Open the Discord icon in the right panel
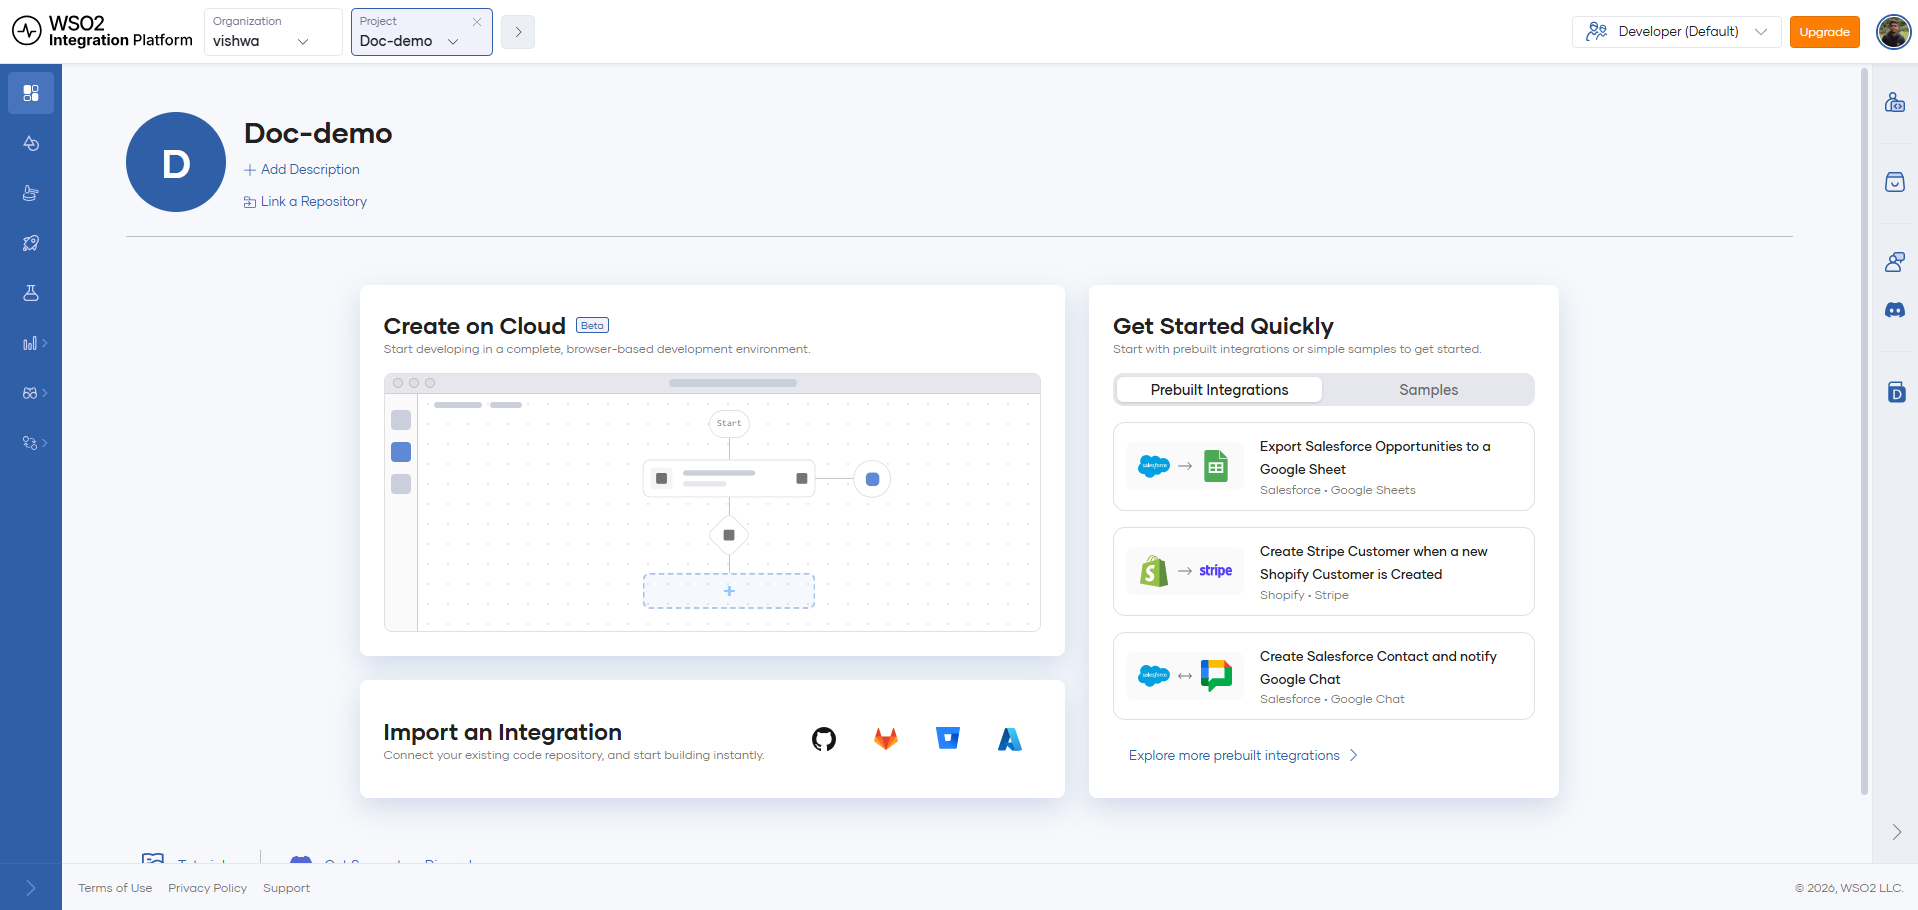 coord(1895,310)
